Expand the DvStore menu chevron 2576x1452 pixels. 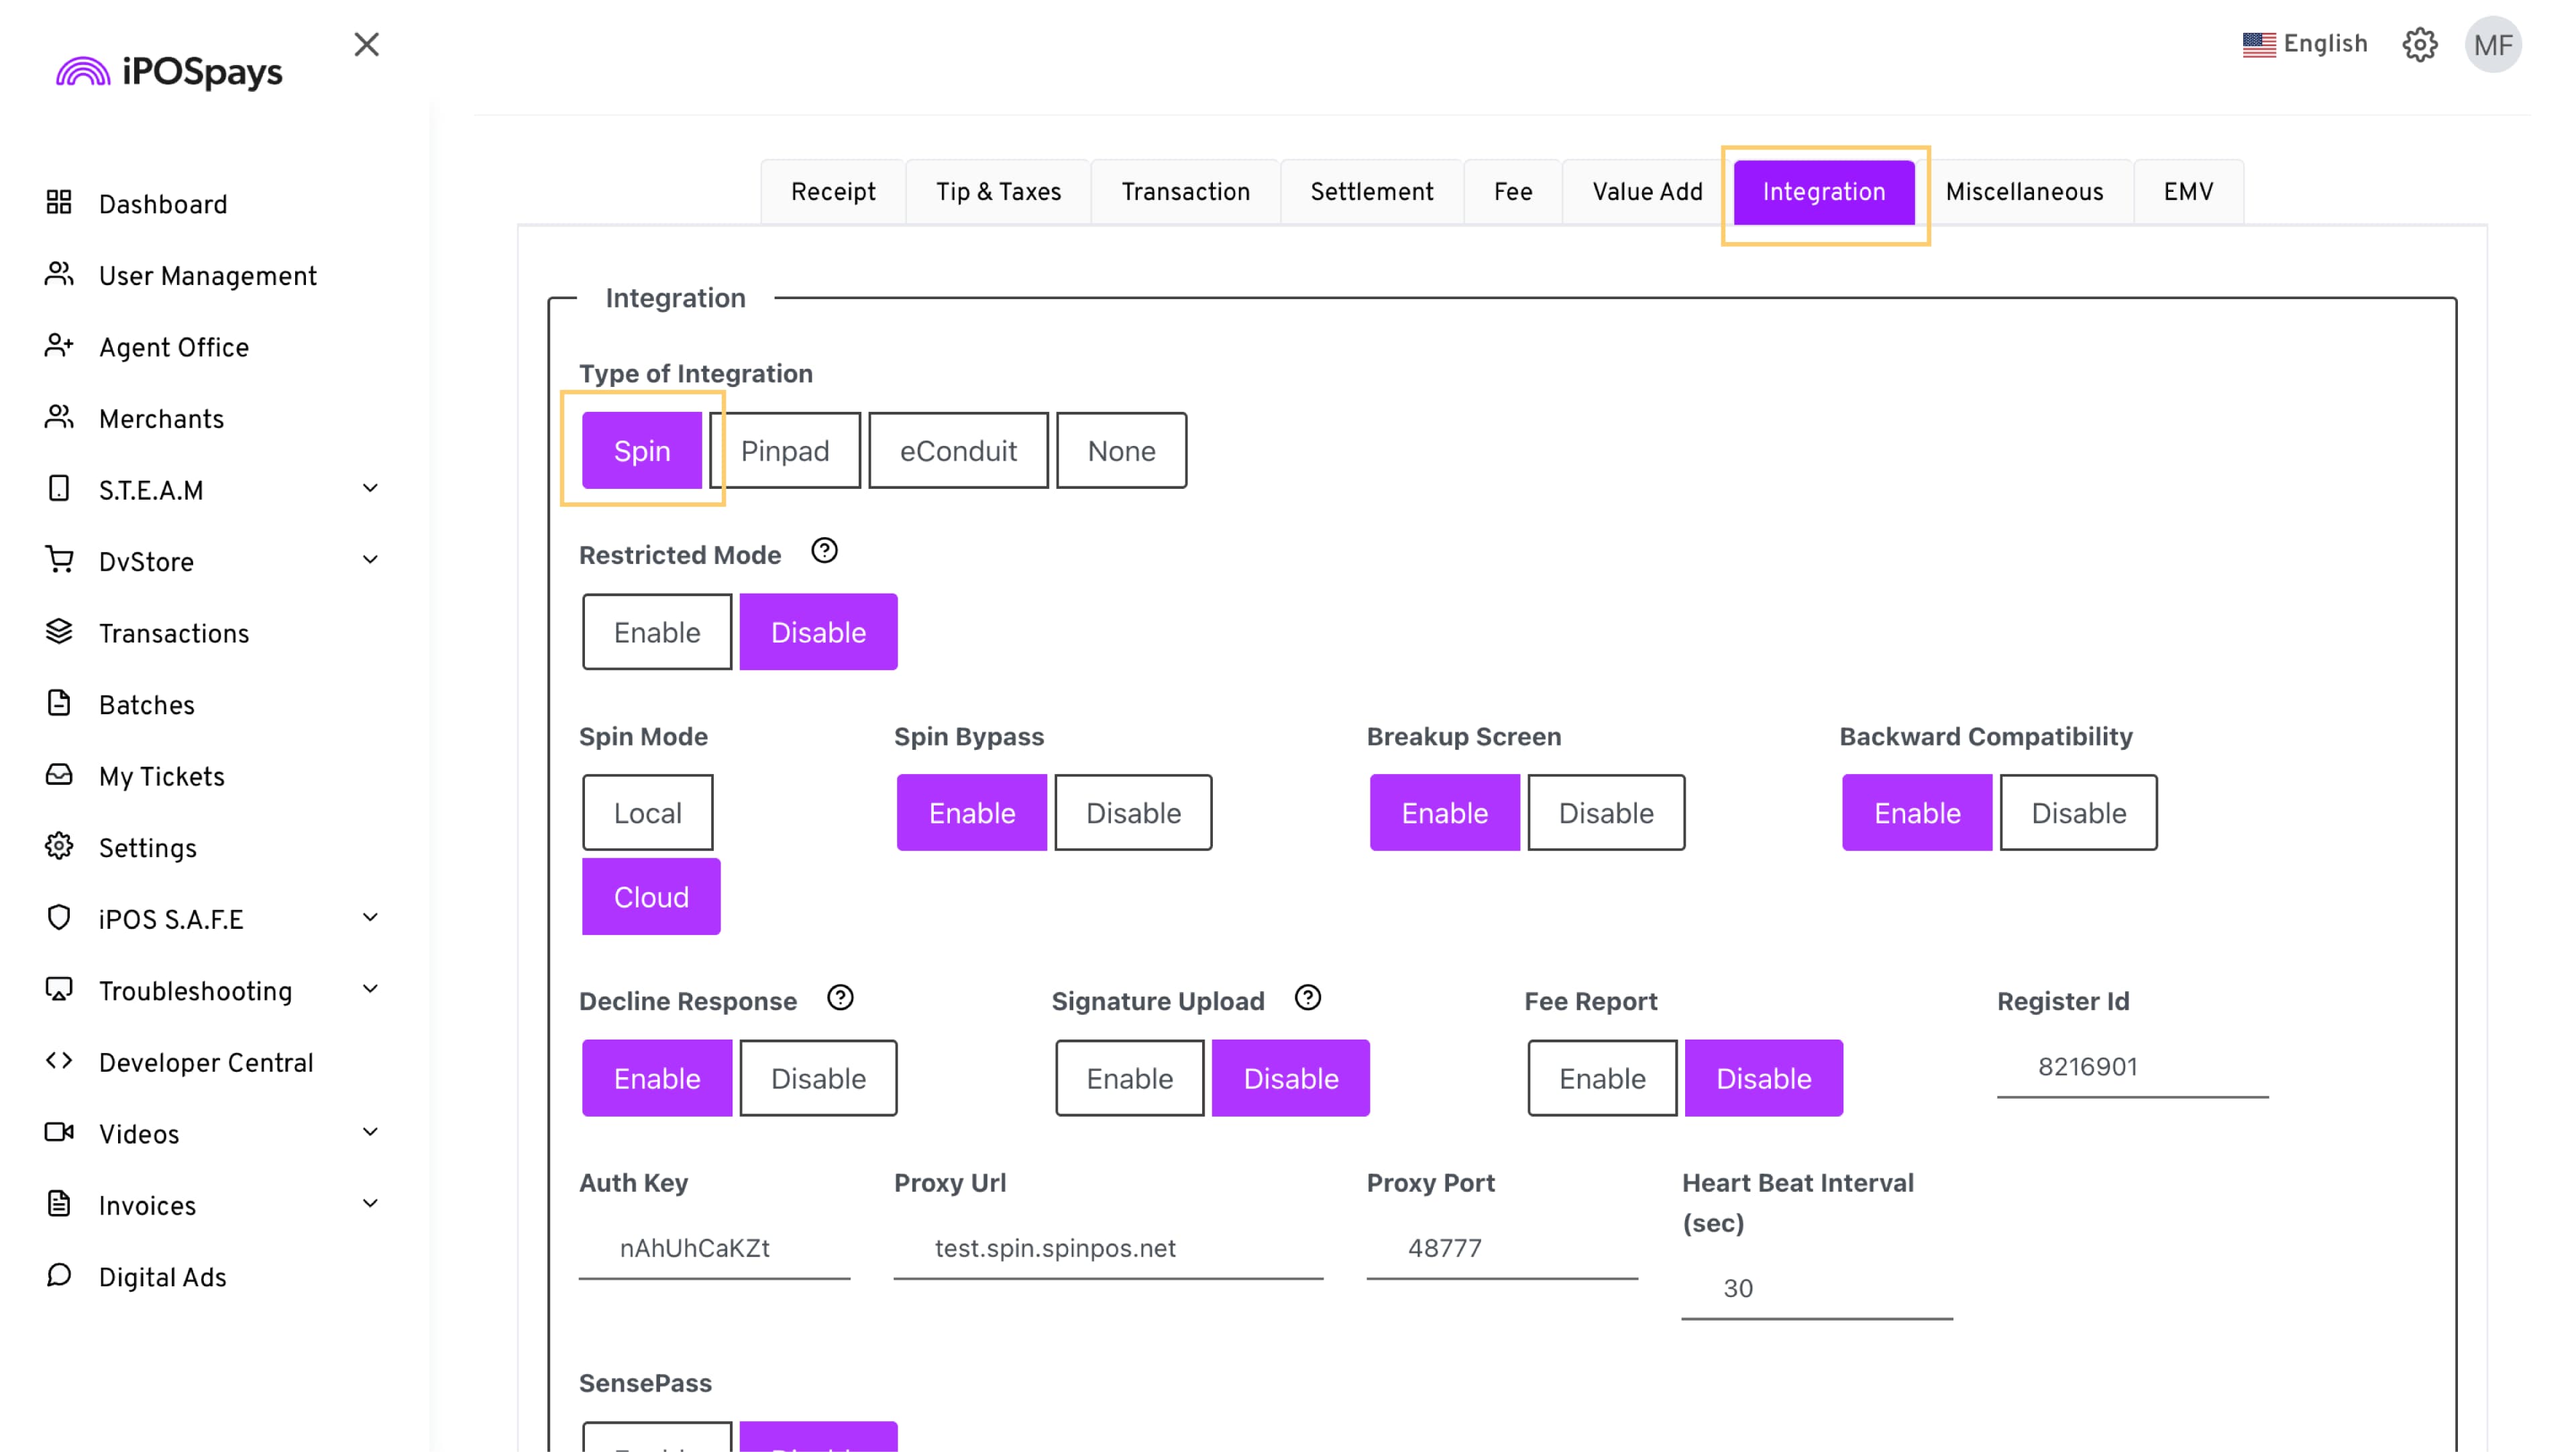(370, 560)
